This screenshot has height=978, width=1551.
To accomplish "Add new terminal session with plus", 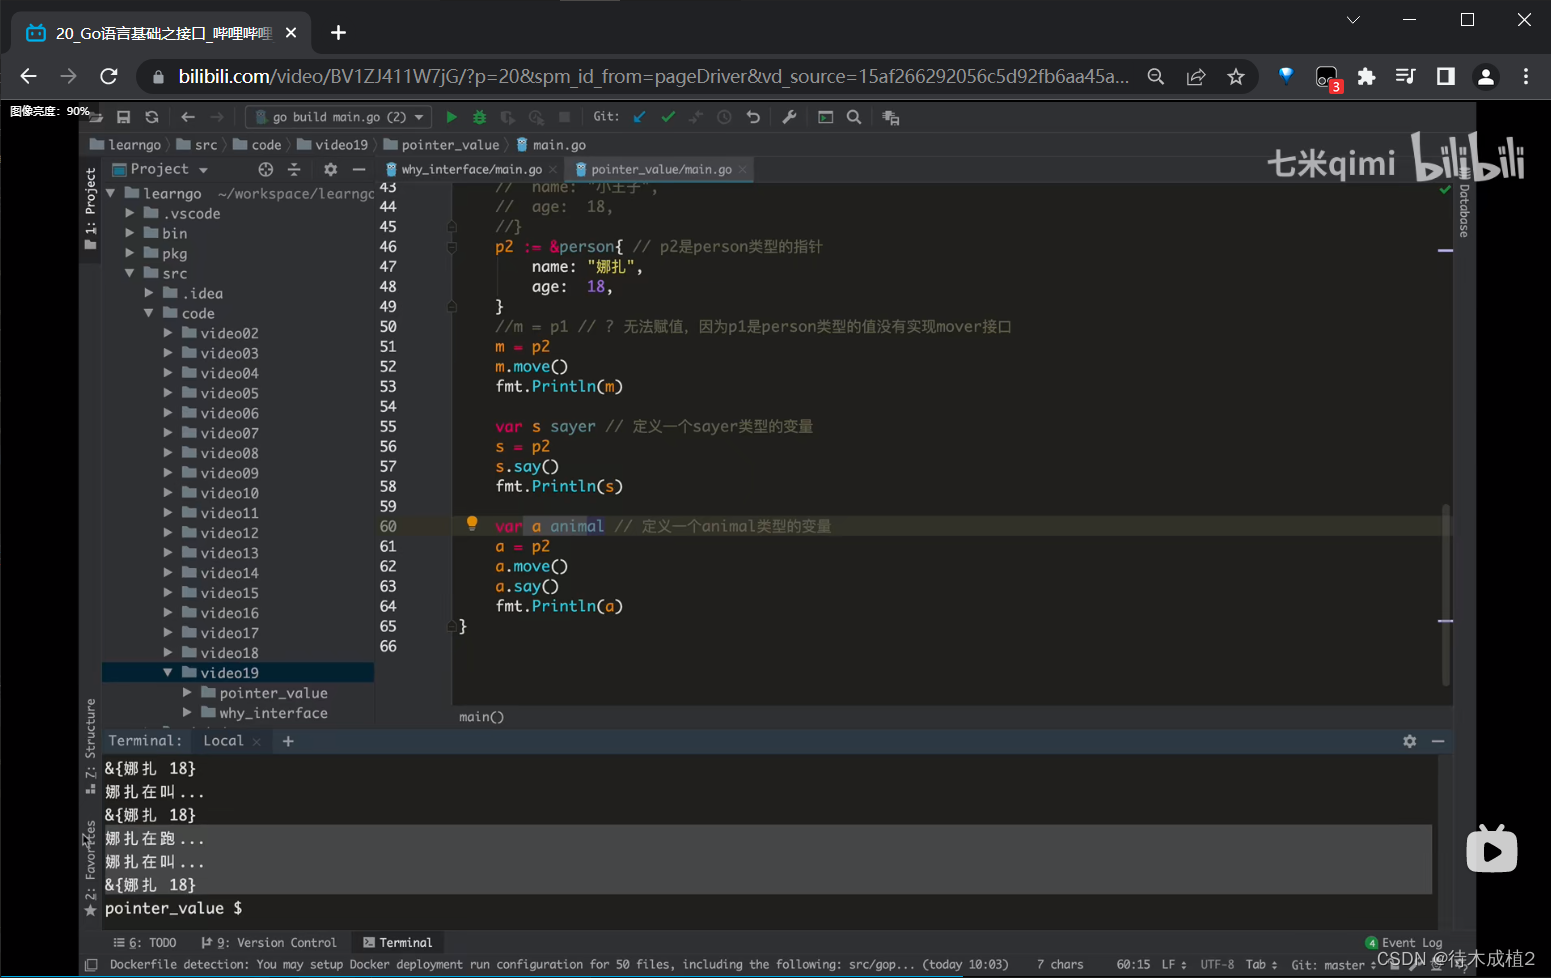I will pyautogui.click(x=288, y=741).
